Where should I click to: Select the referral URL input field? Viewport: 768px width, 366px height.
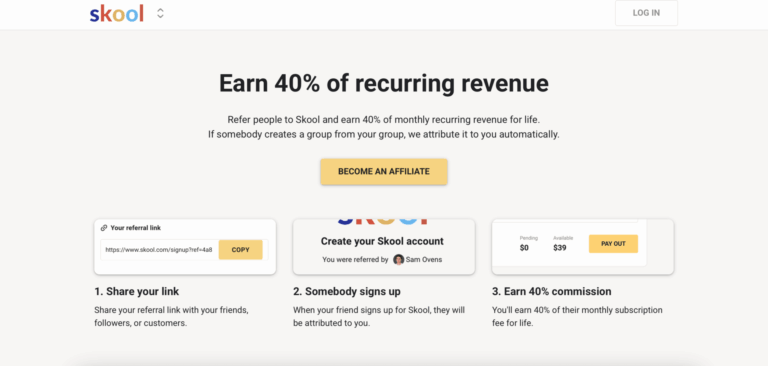click(160, 250)
